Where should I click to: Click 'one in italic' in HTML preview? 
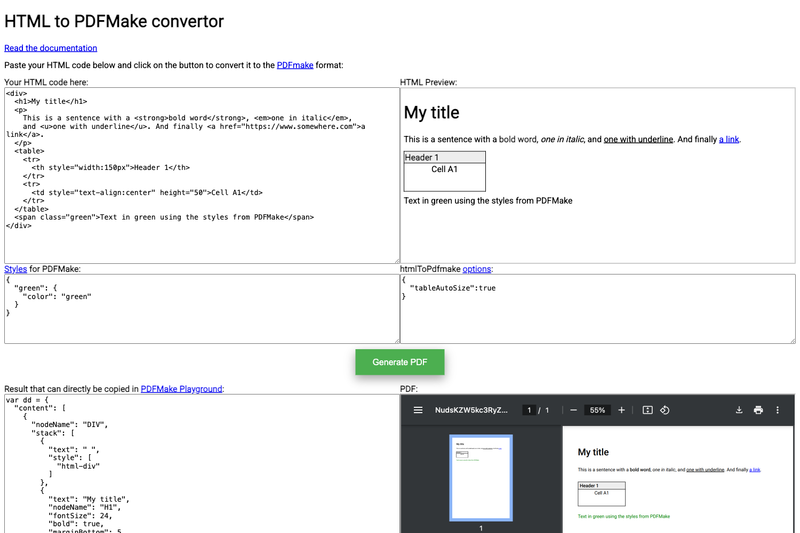coord(562,139)
